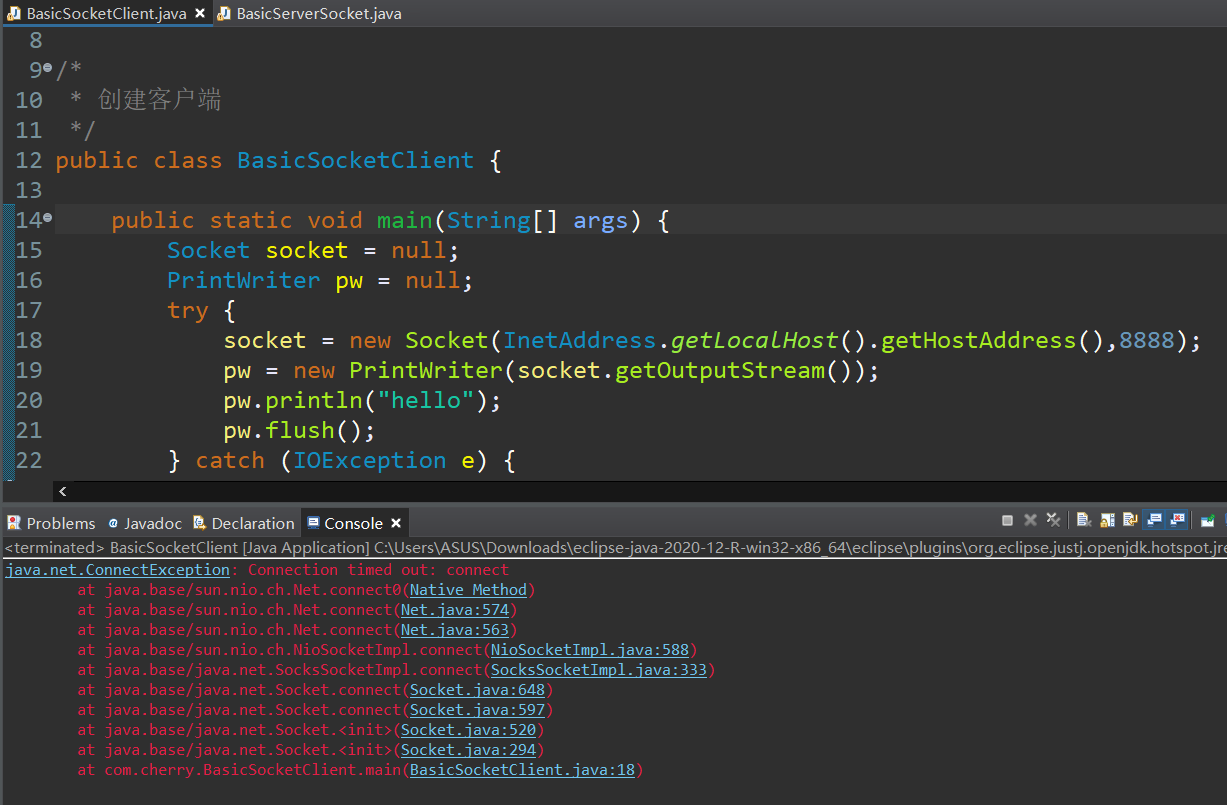
Task: Click the try keyword on line 17
Action: (x=188, y=311)
